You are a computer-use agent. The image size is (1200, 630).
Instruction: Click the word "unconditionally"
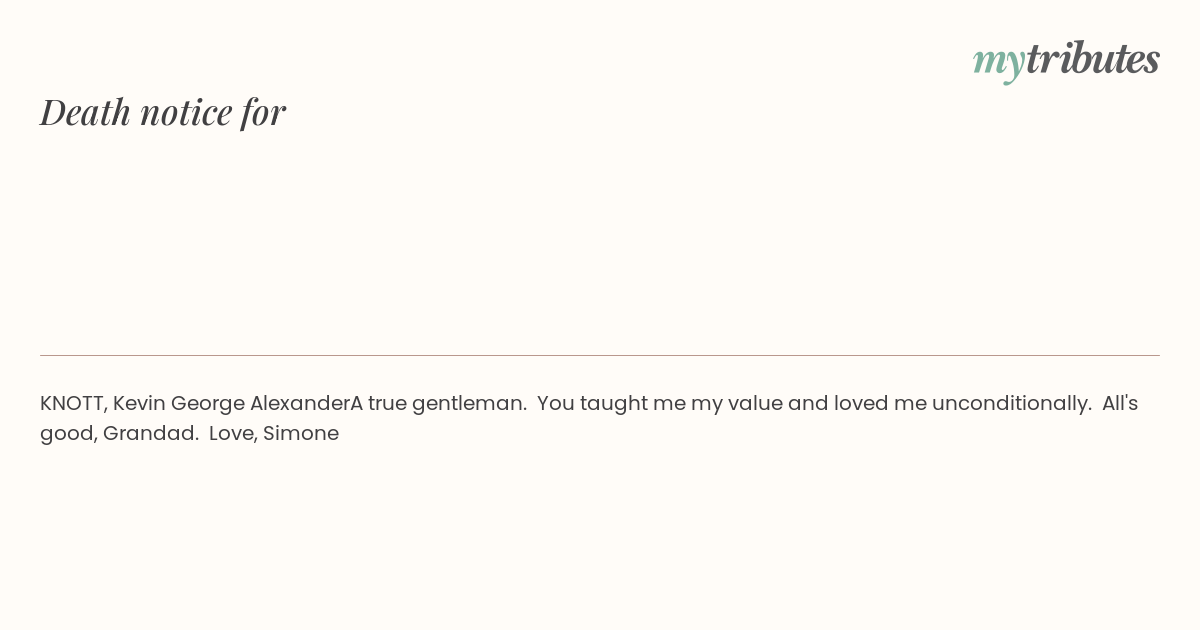pos(1011,404)
